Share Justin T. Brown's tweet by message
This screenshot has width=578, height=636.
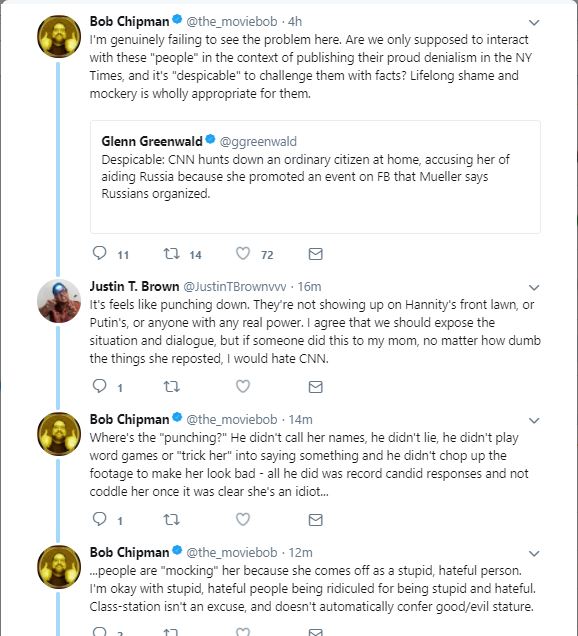pyautogui.click(x=315, y=387)
